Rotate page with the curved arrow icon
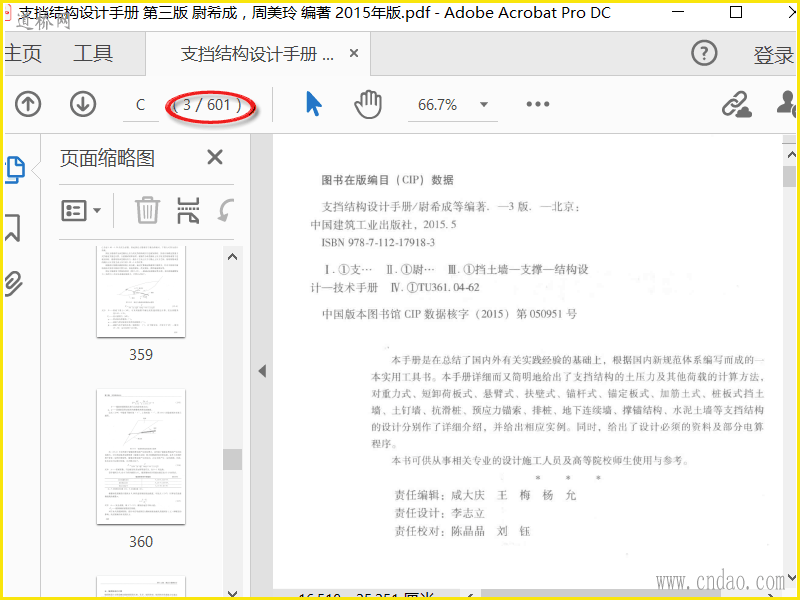Viewport: 800px width, 600px height. 226,210
